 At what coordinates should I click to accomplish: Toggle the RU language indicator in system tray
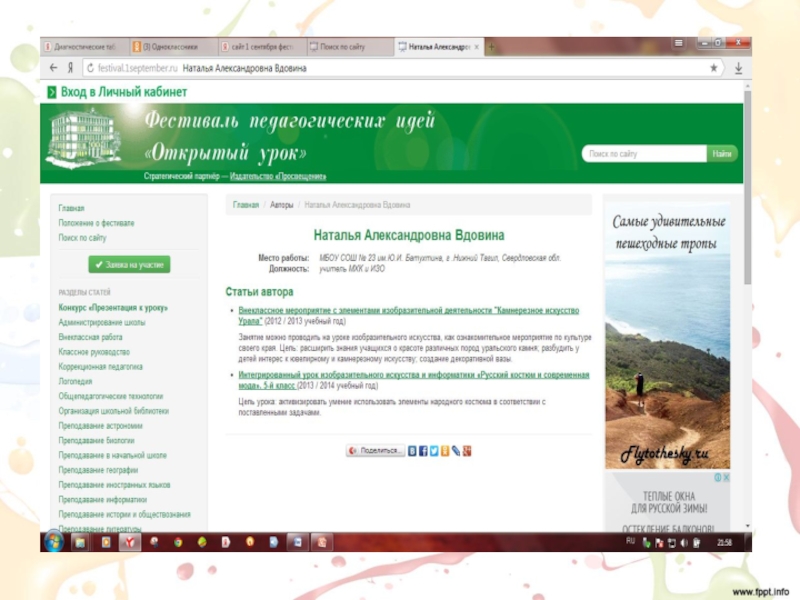tap(630, 540)
